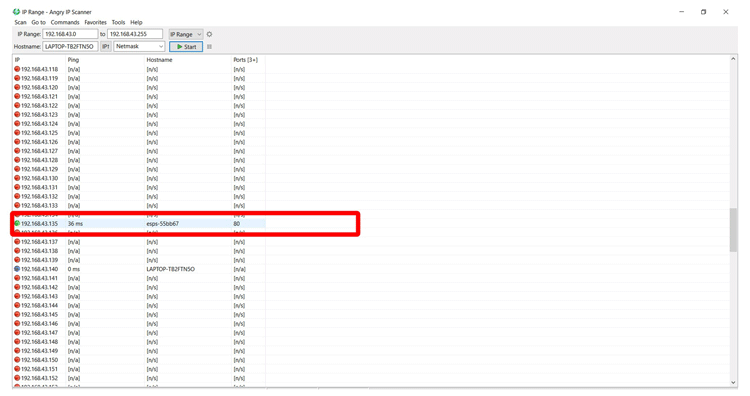Select the row 192.168.43.138
Screen dimensions: 750x396
pos(139,251)
